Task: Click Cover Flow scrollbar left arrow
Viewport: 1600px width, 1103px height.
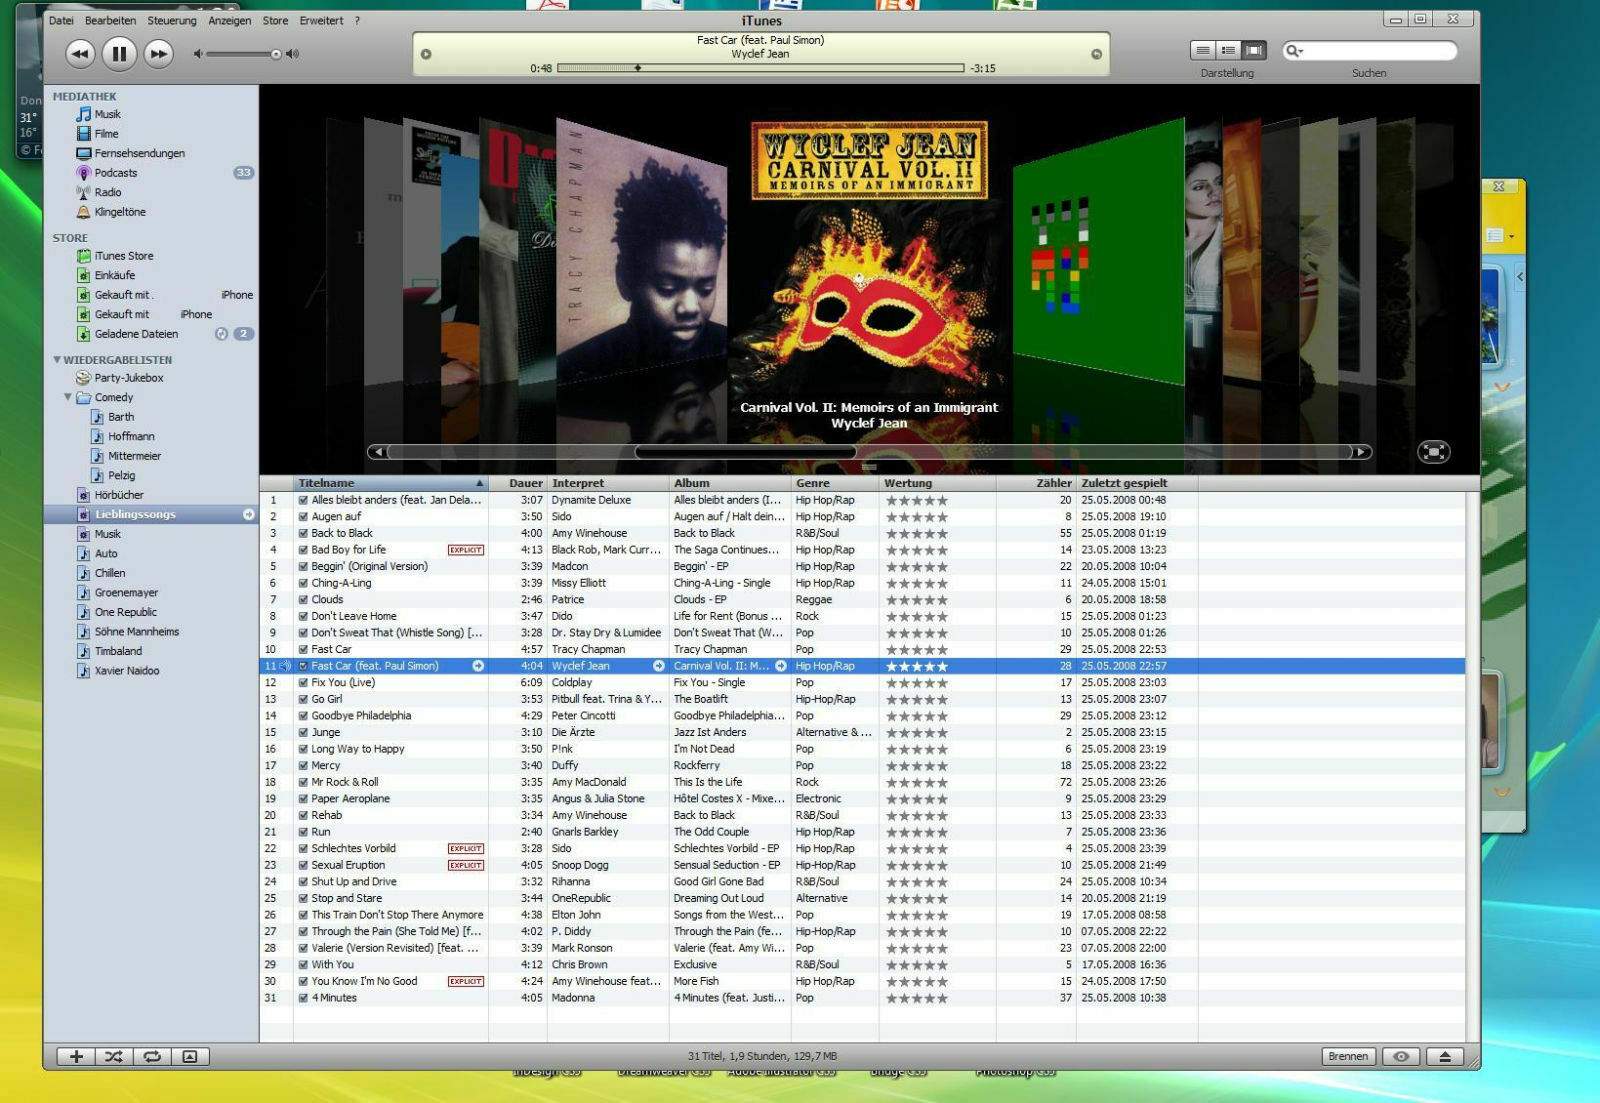Action: point(377,452)
